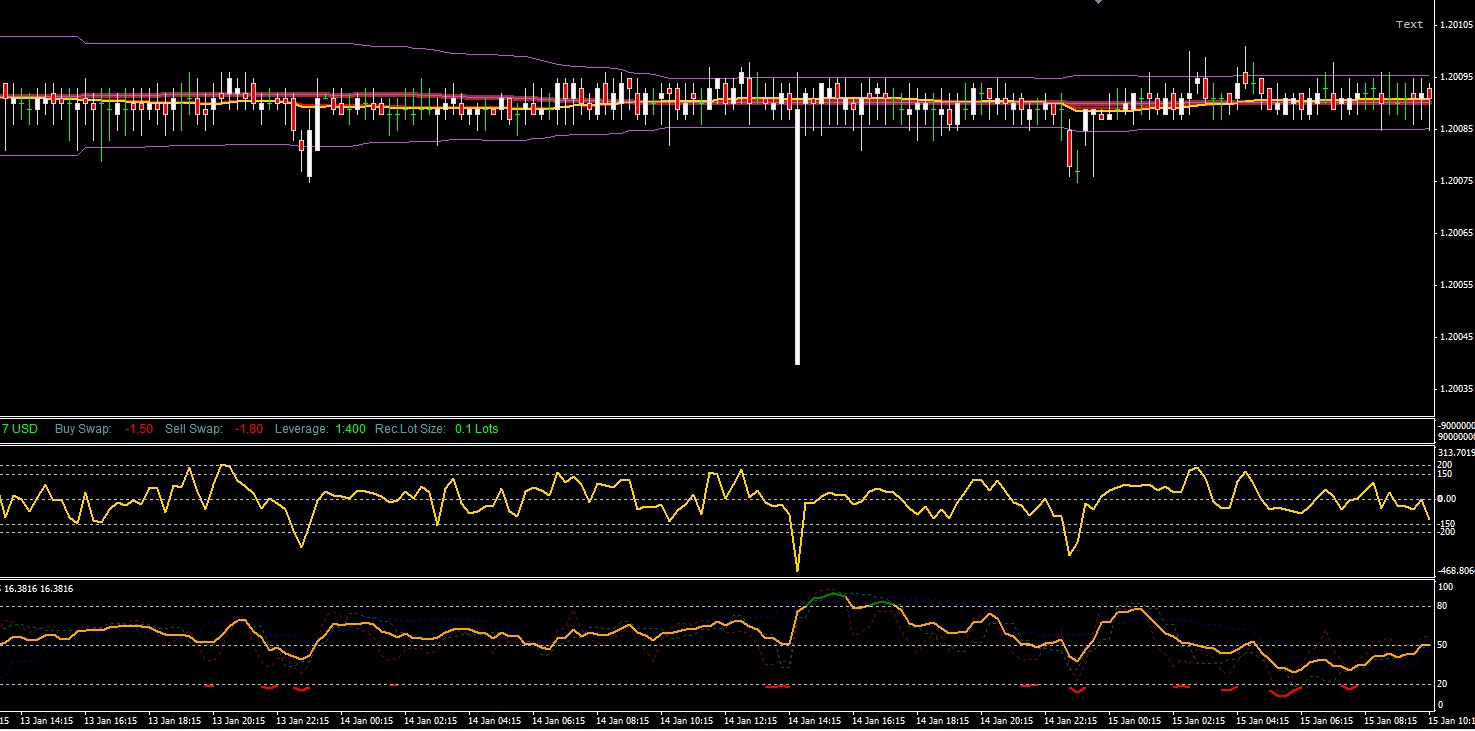Click price level 1.20075 on price axis
The width and height of the screenshot is (1475, 731).
coord(1456,181)
